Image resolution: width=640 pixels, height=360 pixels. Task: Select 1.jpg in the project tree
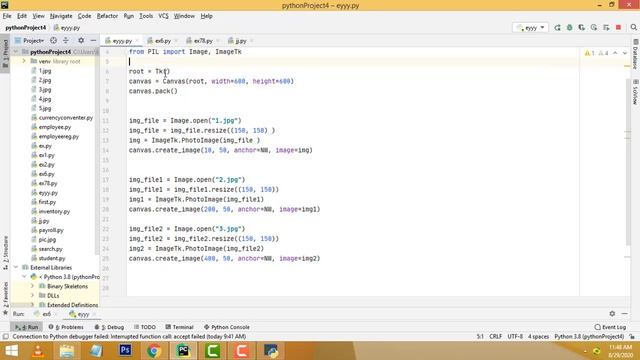click(44, 71)
